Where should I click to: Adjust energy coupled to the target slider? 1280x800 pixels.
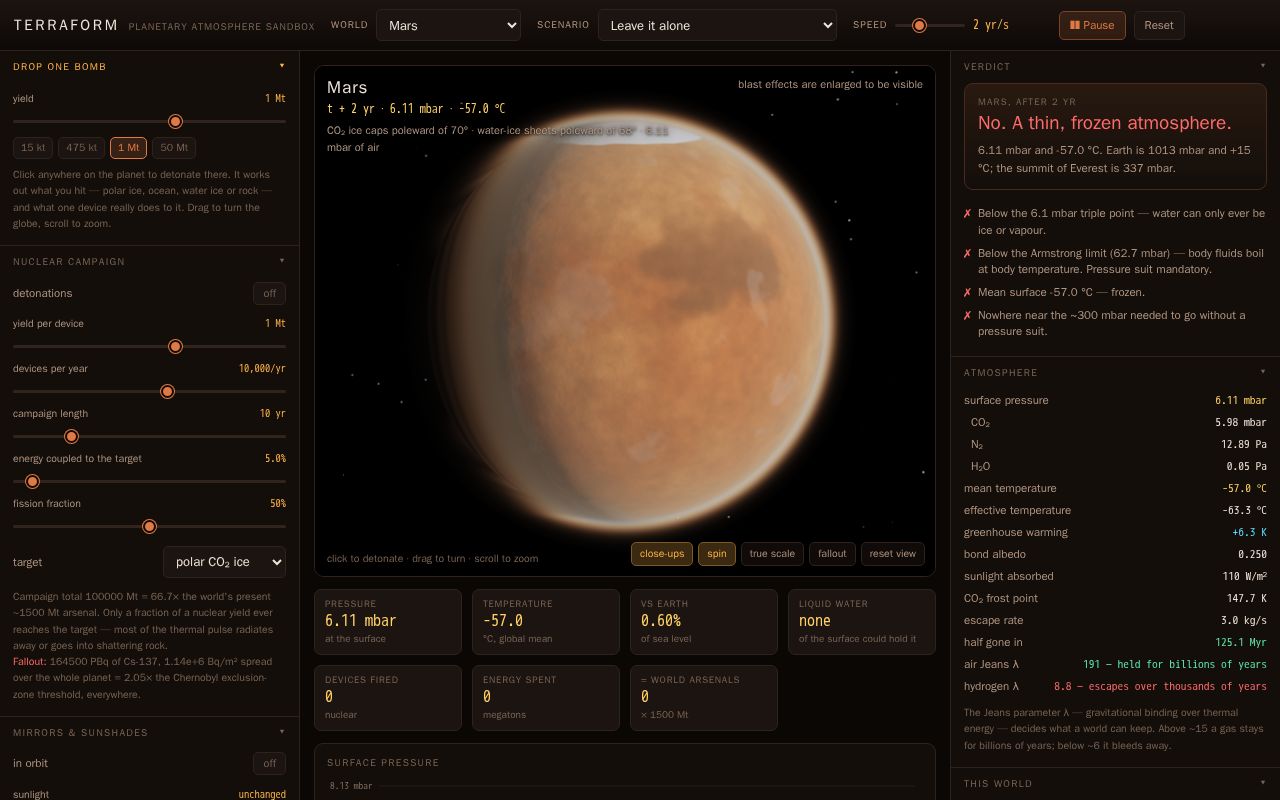pos(149,481)
